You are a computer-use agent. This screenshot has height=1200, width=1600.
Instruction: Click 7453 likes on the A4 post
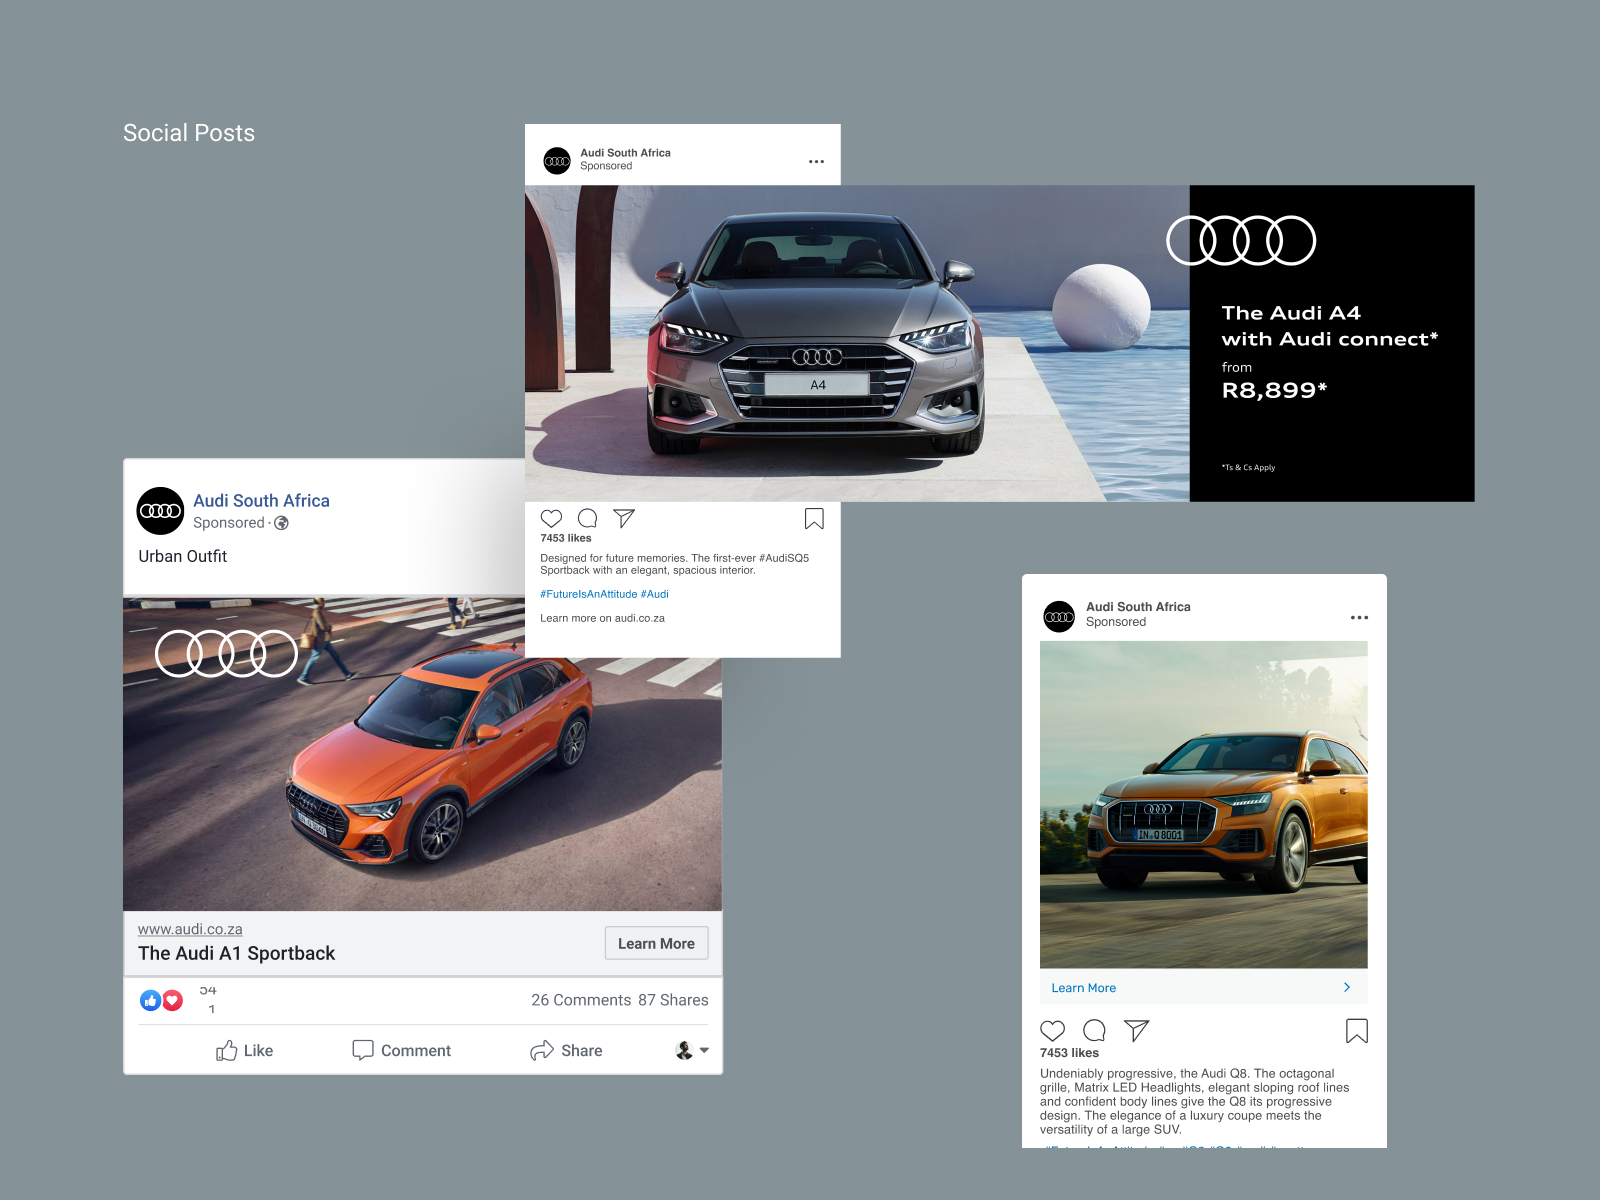[566, 538]
